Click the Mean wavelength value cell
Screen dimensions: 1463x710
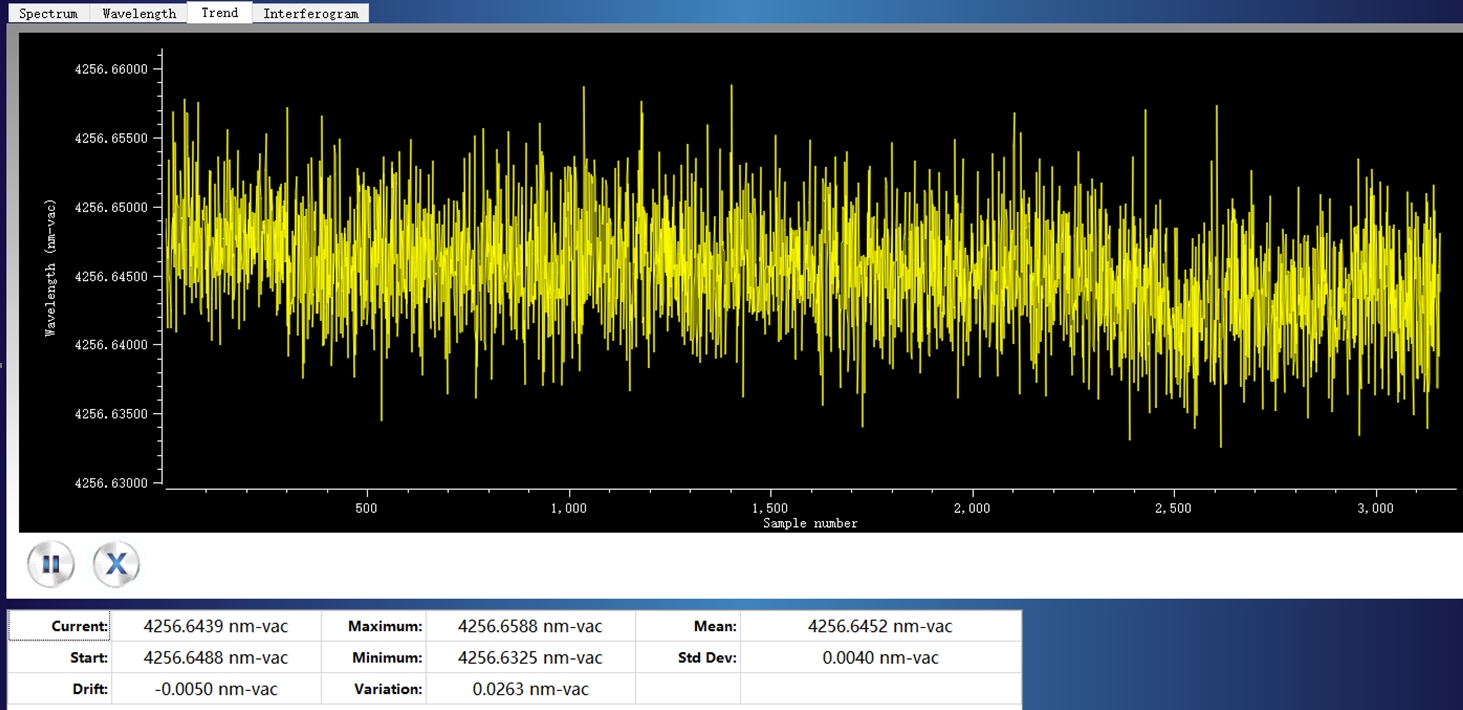coord(880,627)
